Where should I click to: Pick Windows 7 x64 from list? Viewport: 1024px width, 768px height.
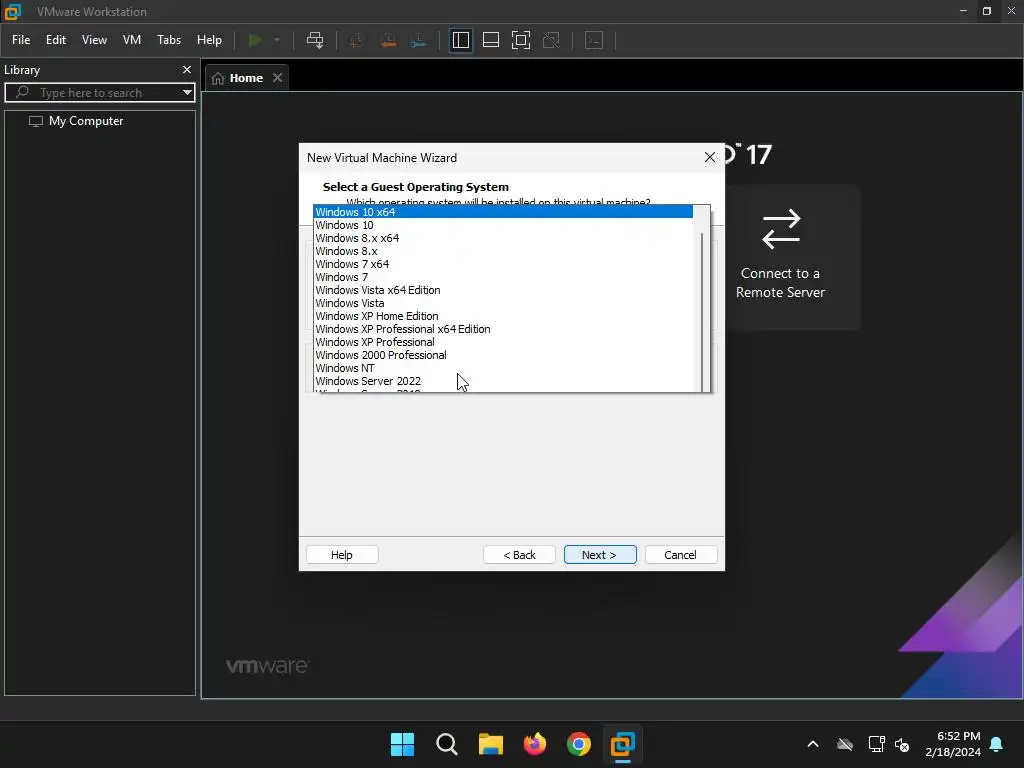coord(503,264)
